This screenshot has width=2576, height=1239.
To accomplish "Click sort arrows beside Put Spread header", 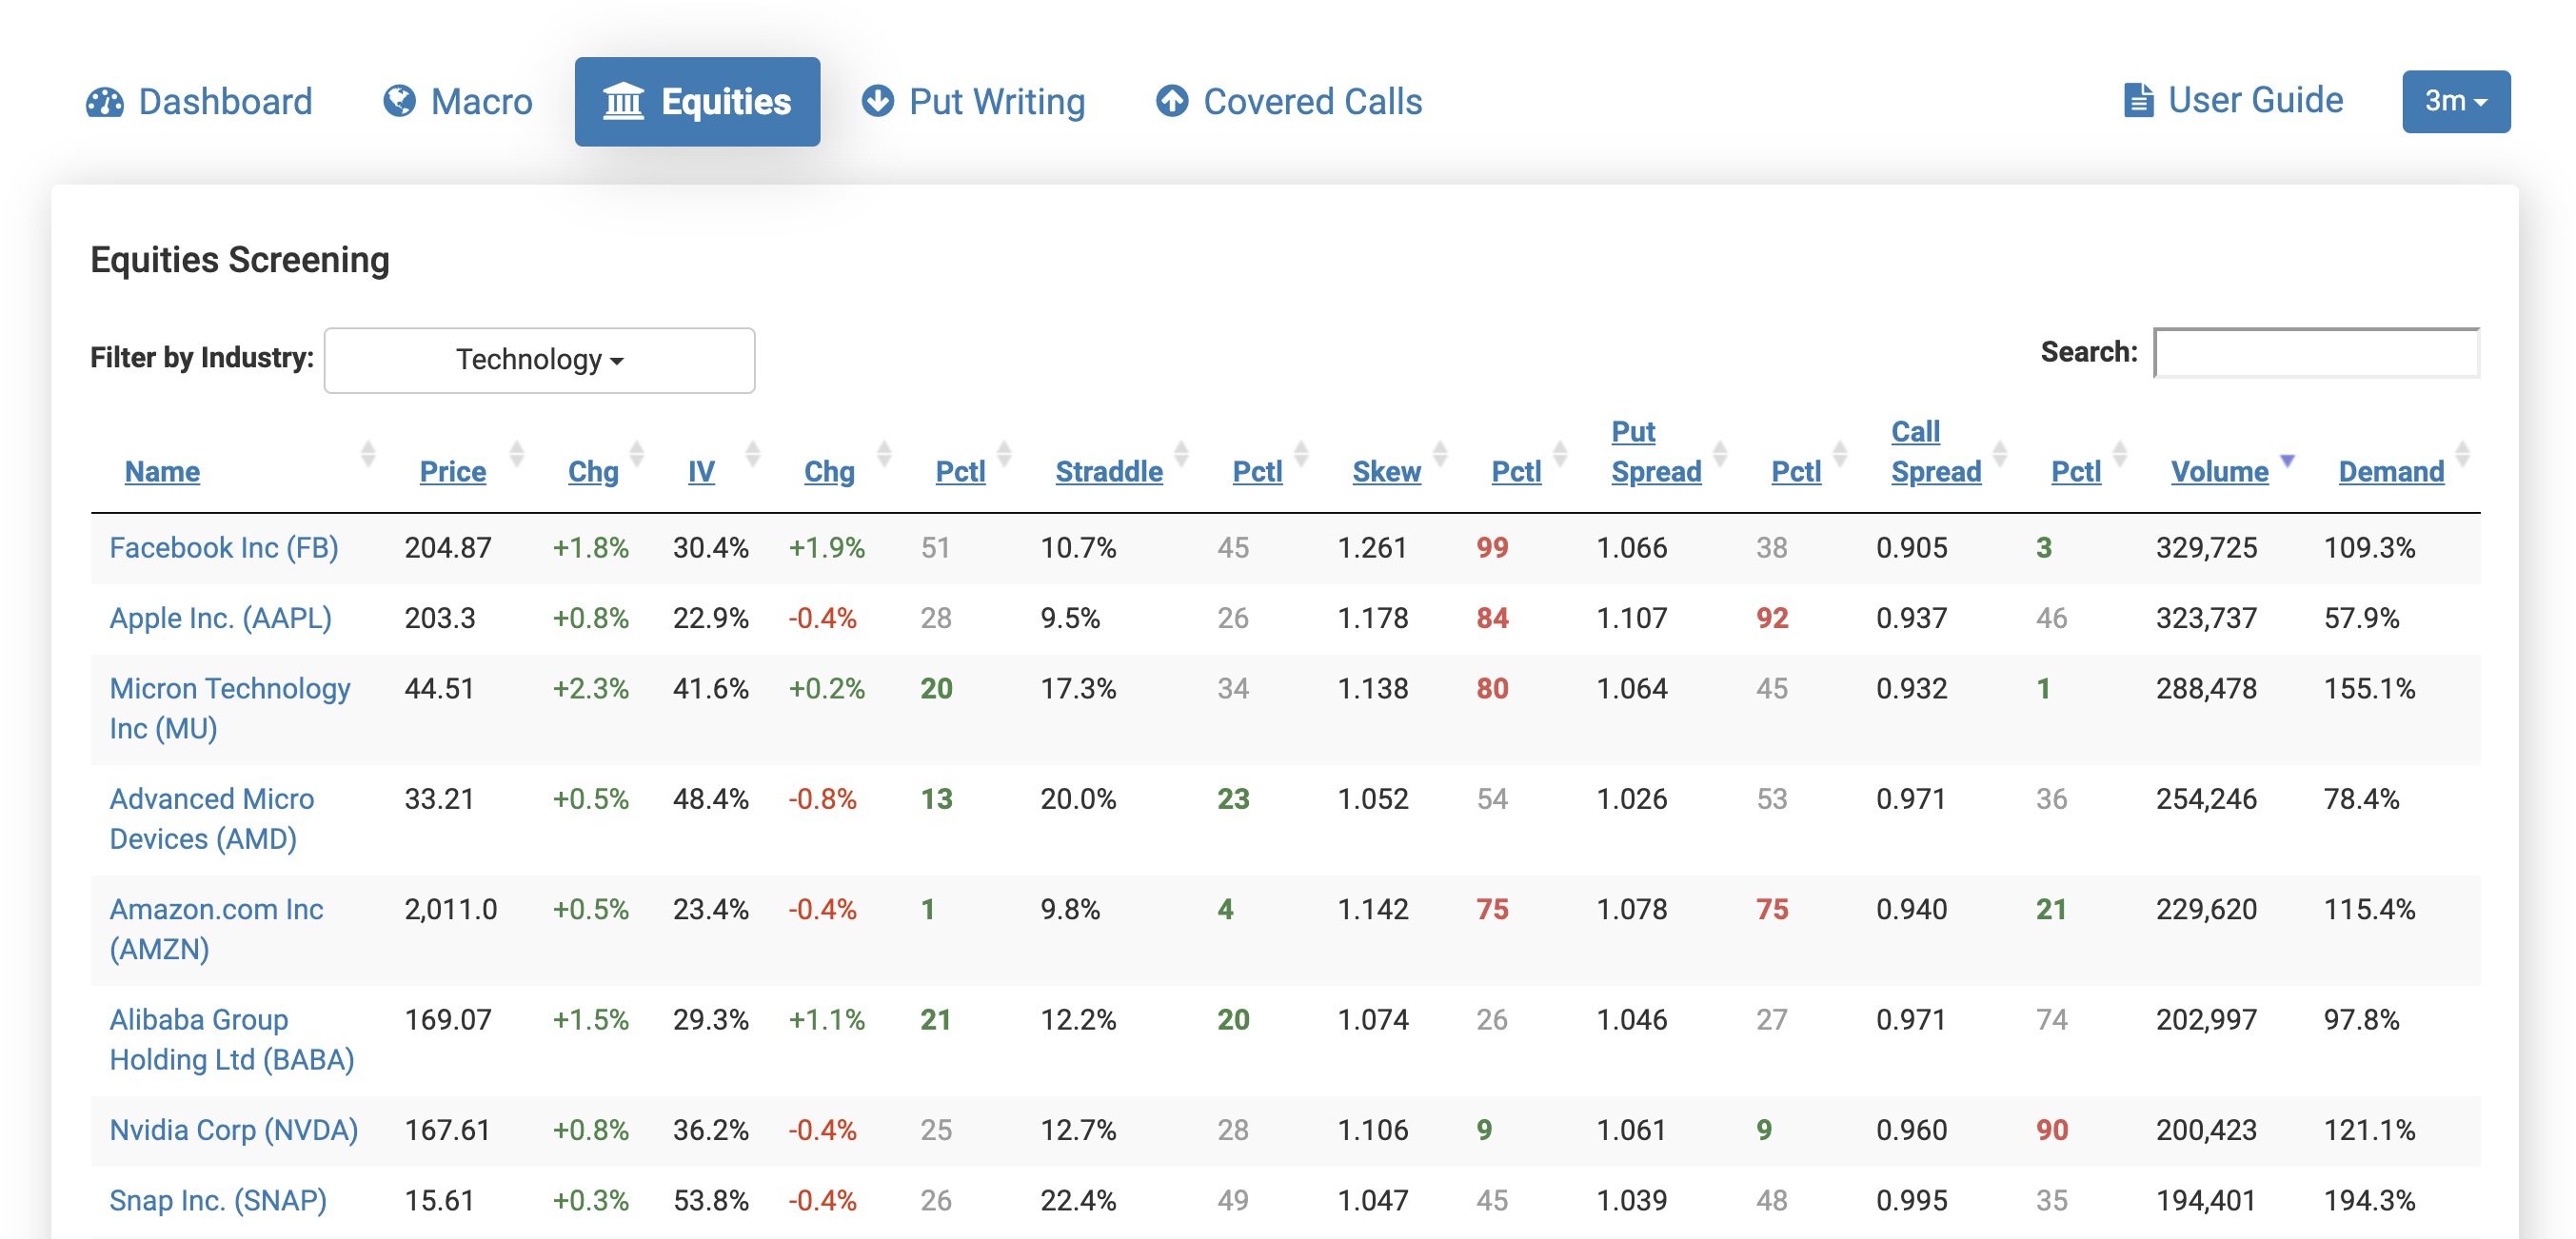I will click(1720, 455).
